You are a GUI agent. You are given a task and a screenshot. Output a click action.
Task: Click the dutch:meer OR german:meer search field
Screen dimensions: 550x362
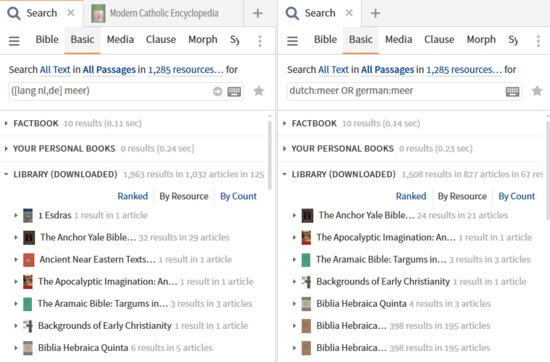[x=396, y=91]
